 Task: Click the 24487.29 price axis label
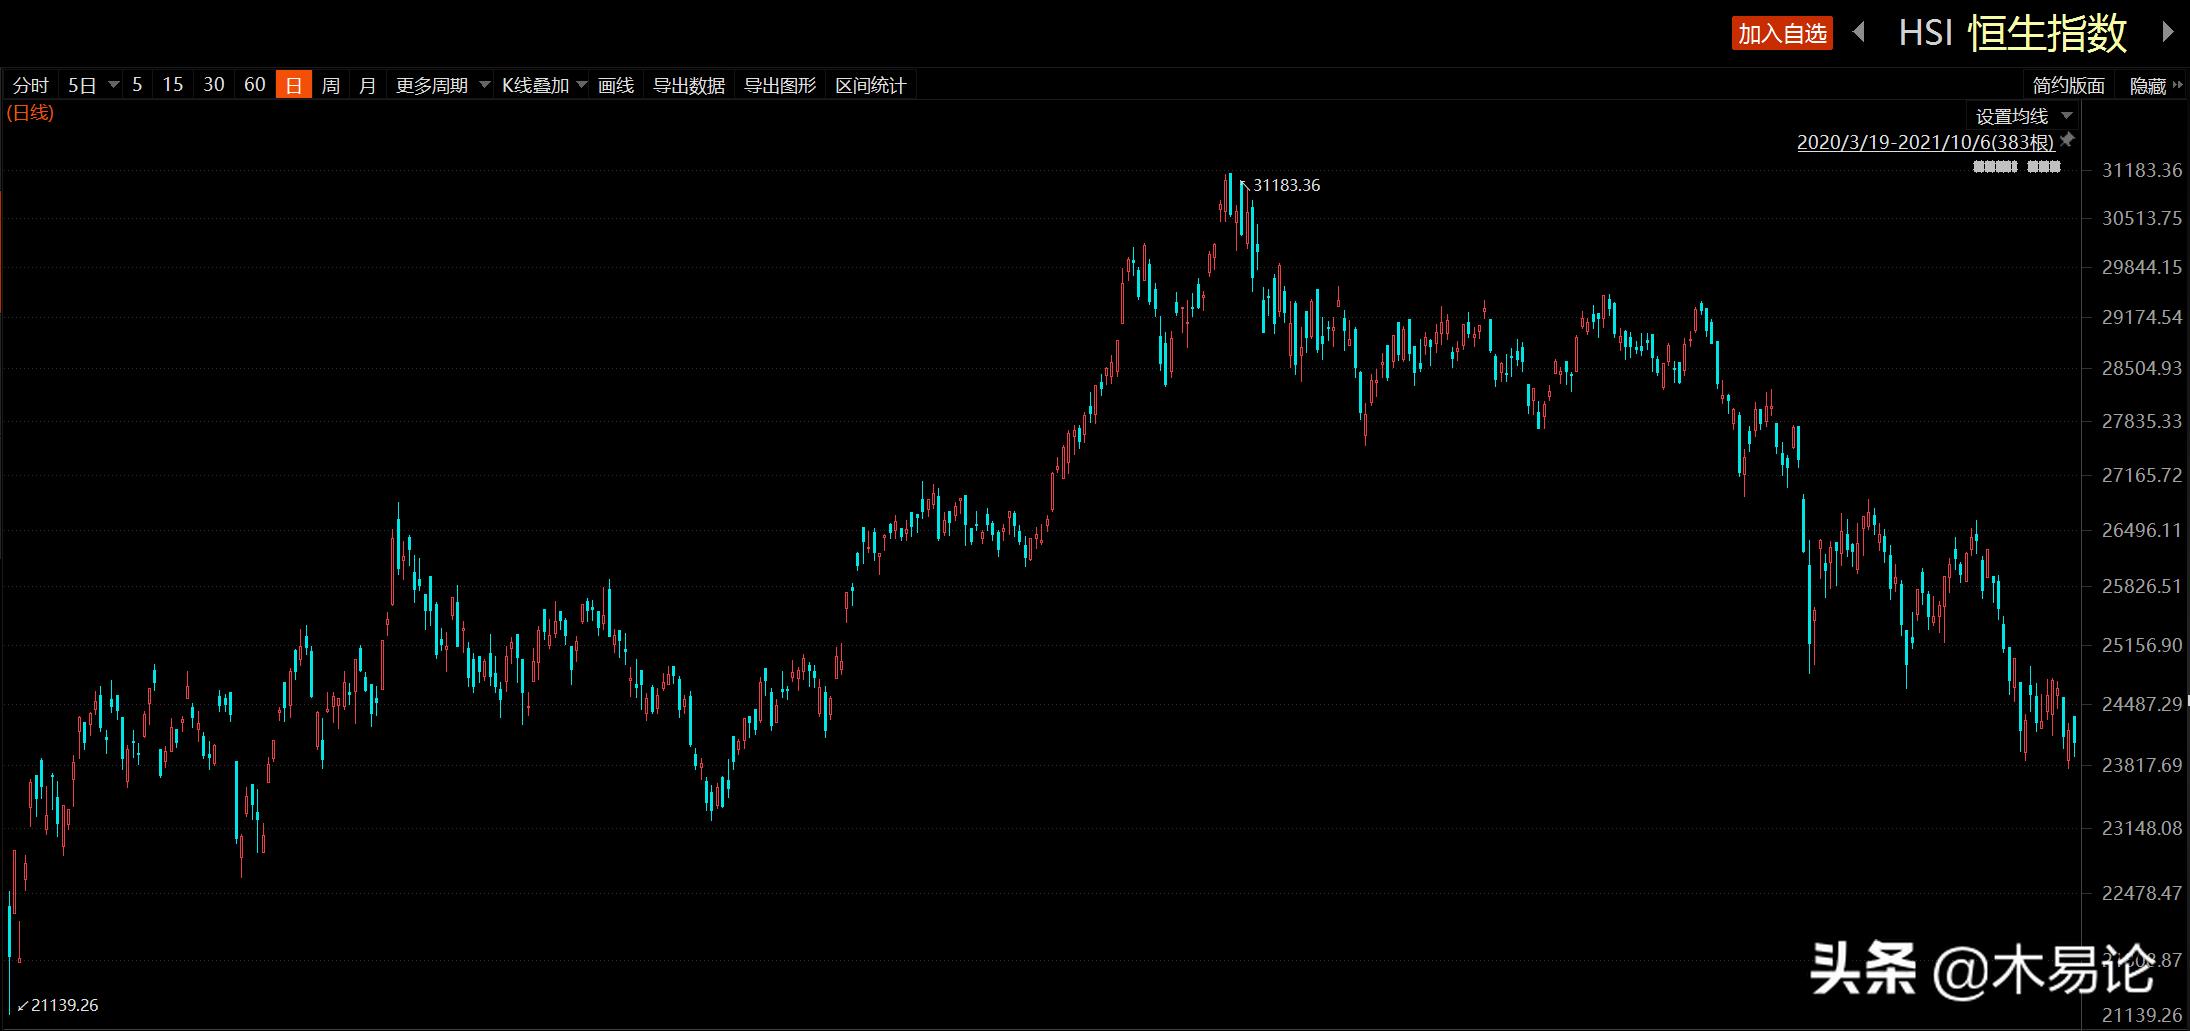click(x=2142, y=704)
